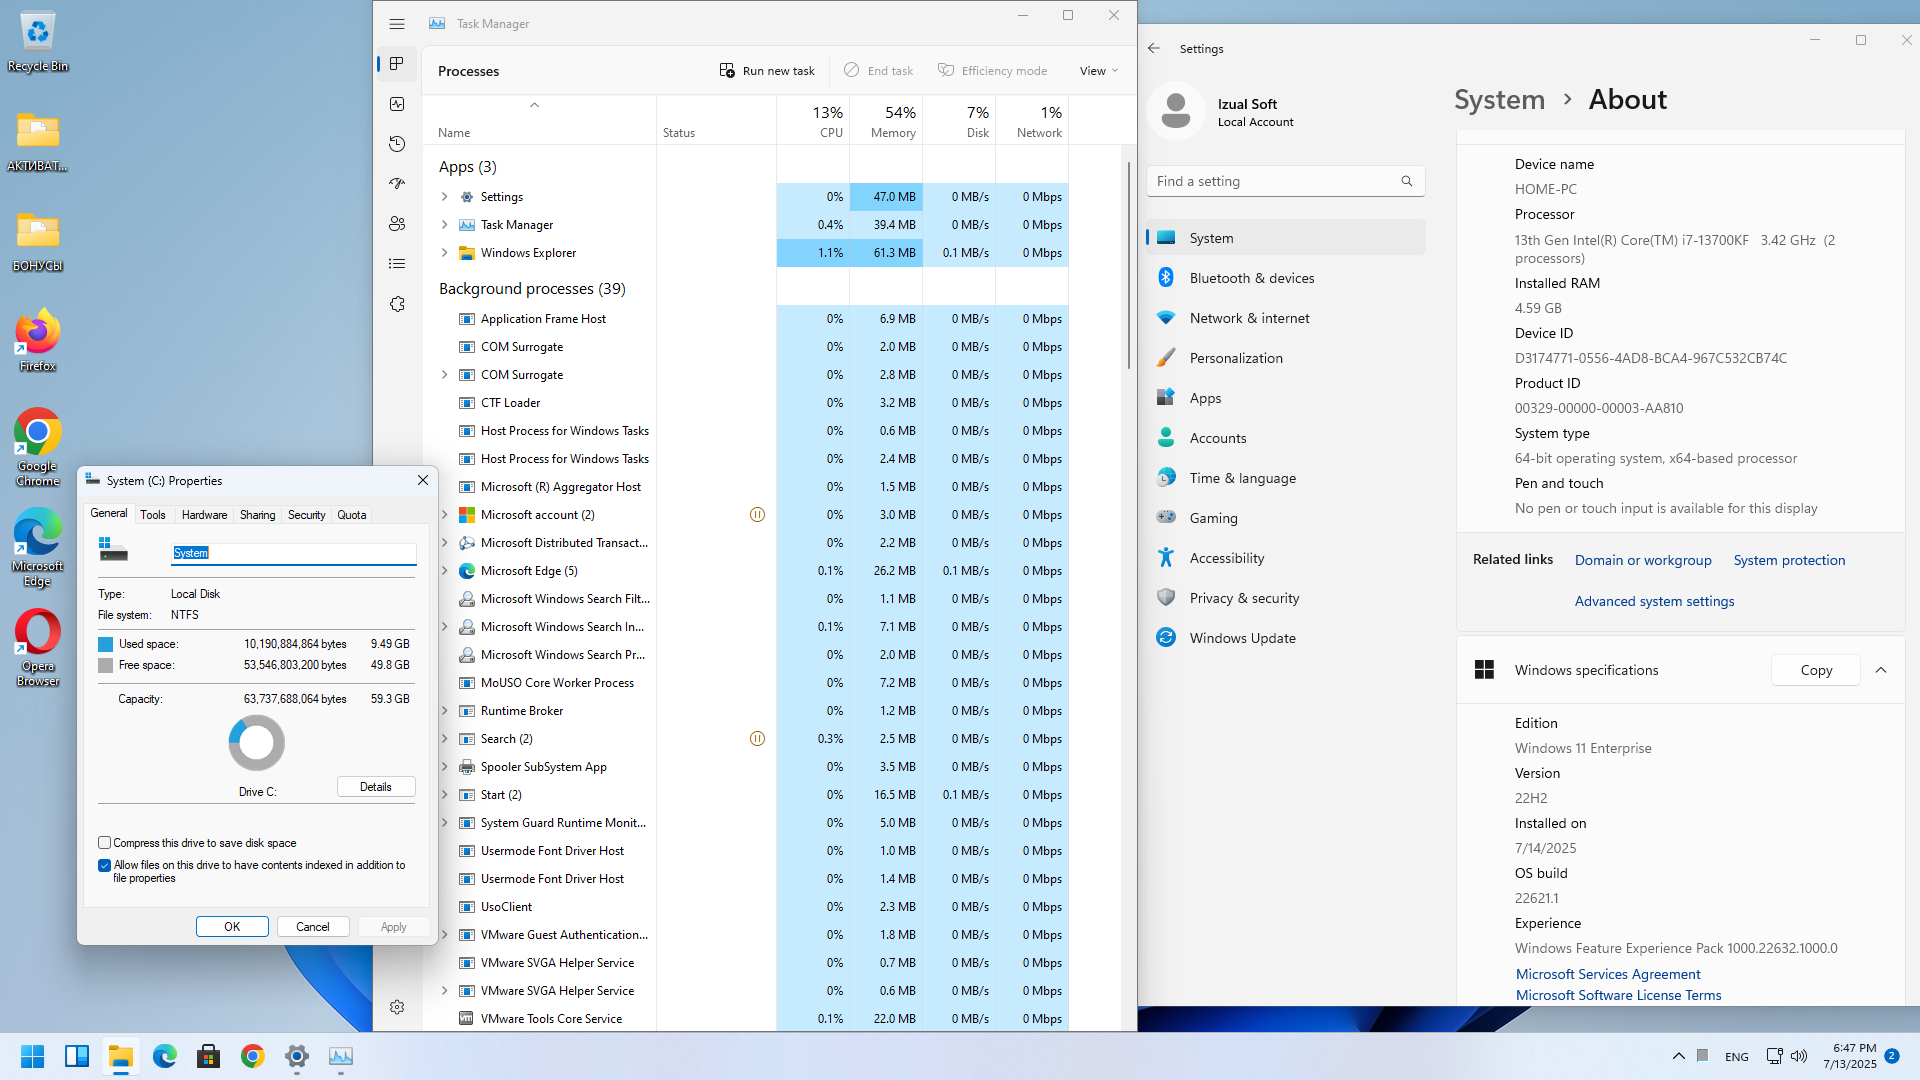
Task: Switch to Security tab in Properties dialog
Action: [x=306, y=515]
